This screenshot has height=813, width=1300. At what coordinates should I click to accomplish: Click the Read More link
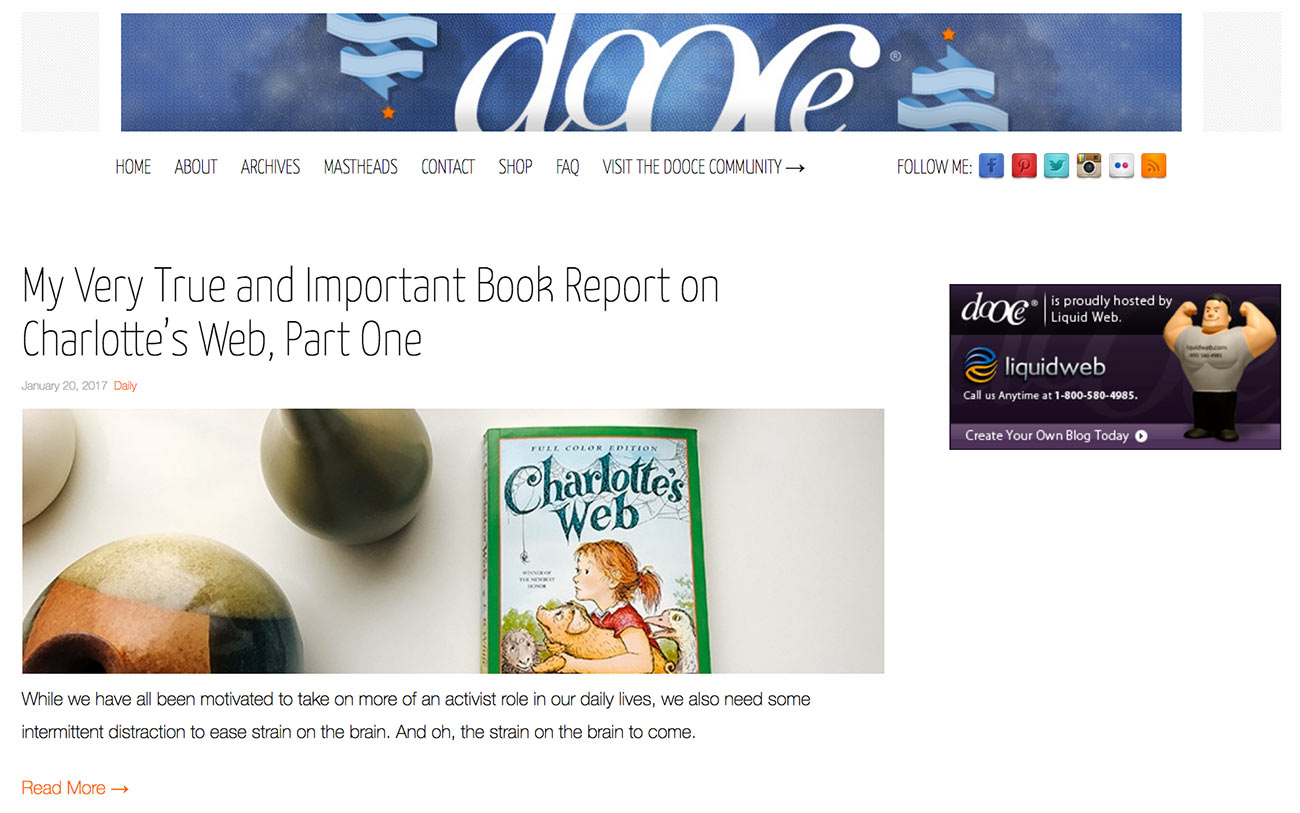point(75,788)
